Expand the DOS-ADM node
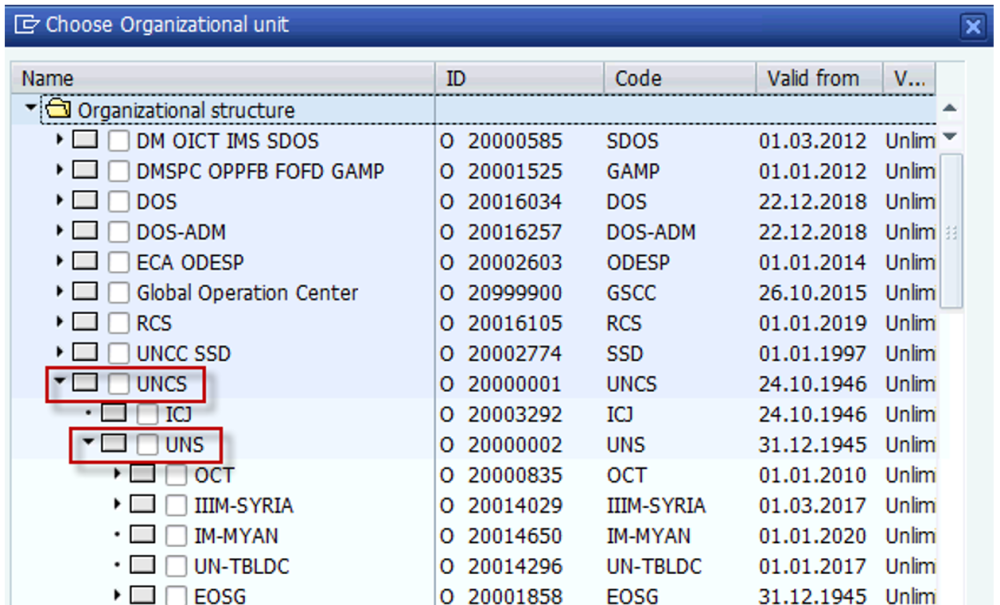 point(60,230)
